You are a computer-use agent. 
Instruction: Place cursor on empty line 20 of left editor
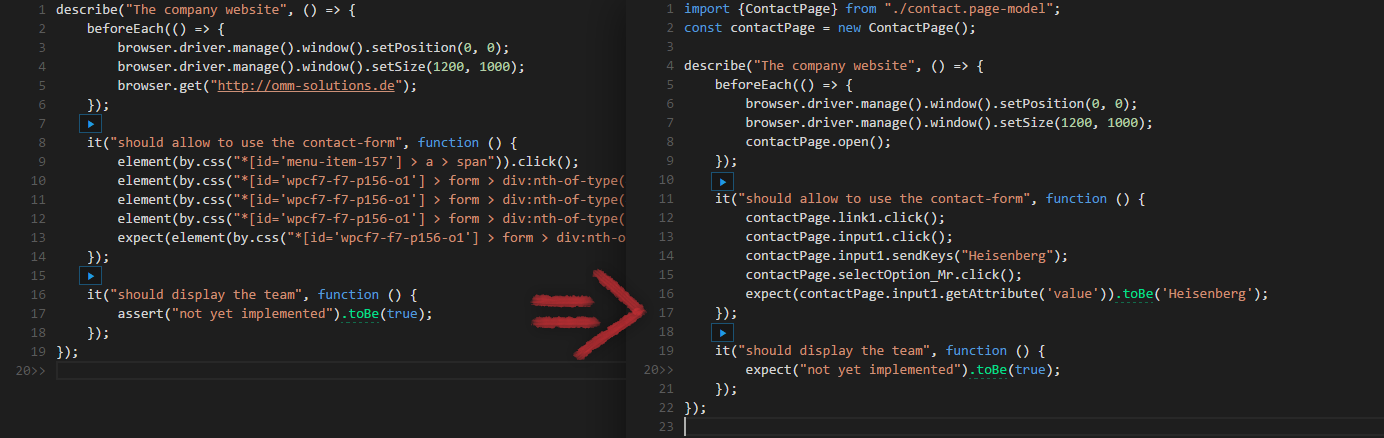(x=340, y=371)
